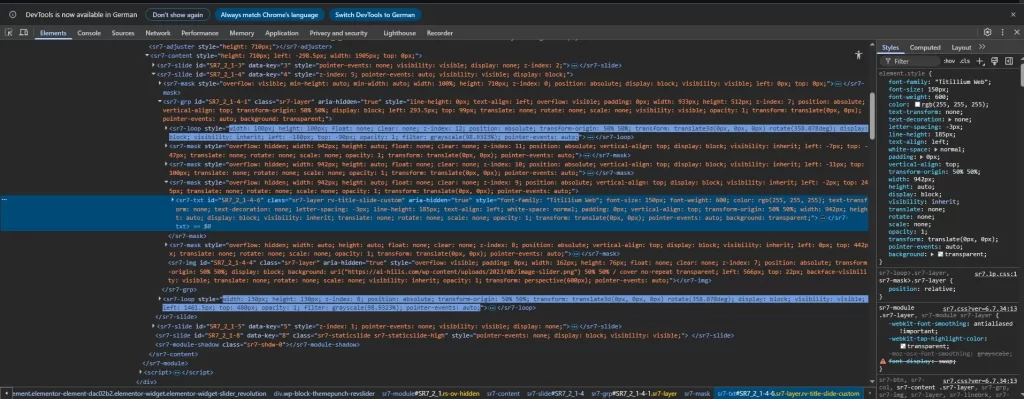Click the Filter field in Styles pane

[911, 61]
